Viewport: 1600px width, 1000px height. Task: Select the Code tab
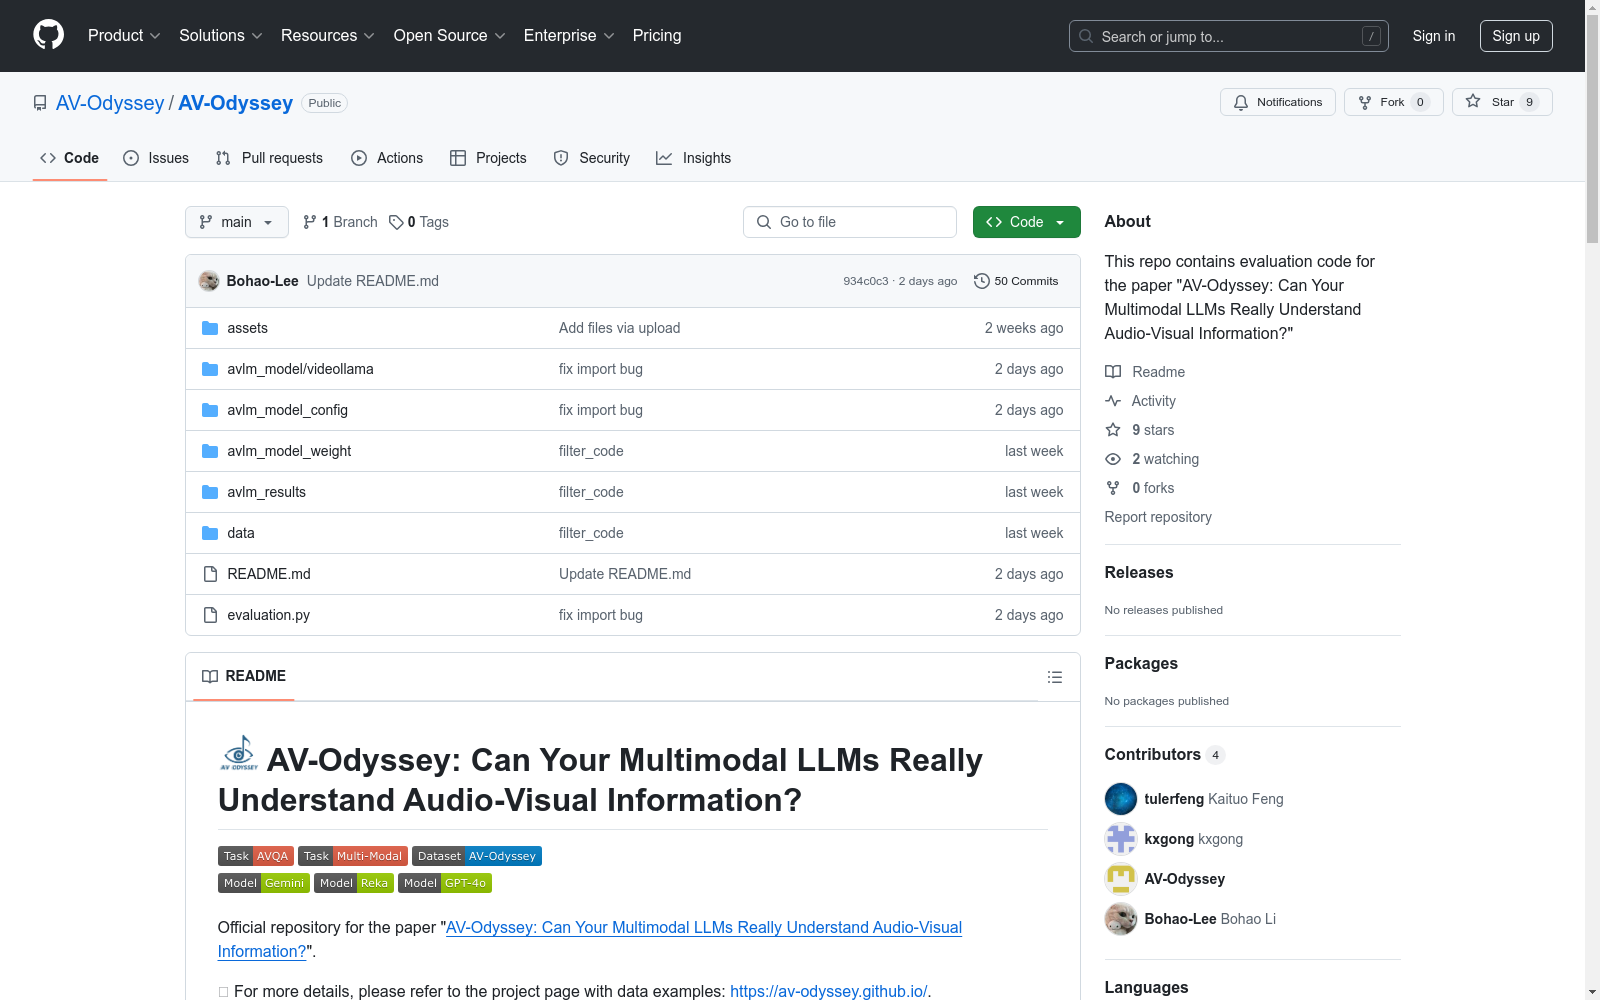point(70,158)
